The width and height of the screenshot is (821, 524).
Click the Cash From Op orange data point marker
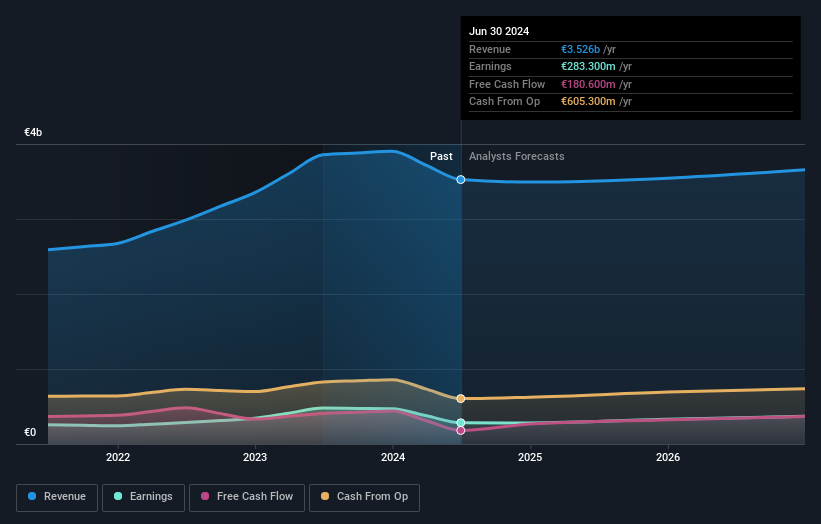(461, 399)
